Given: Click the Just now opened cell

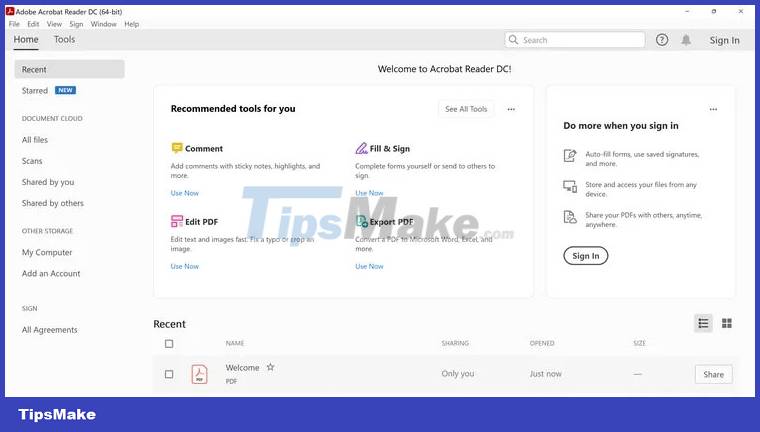Looking at the screenshot, I should (x=545, y=374).
